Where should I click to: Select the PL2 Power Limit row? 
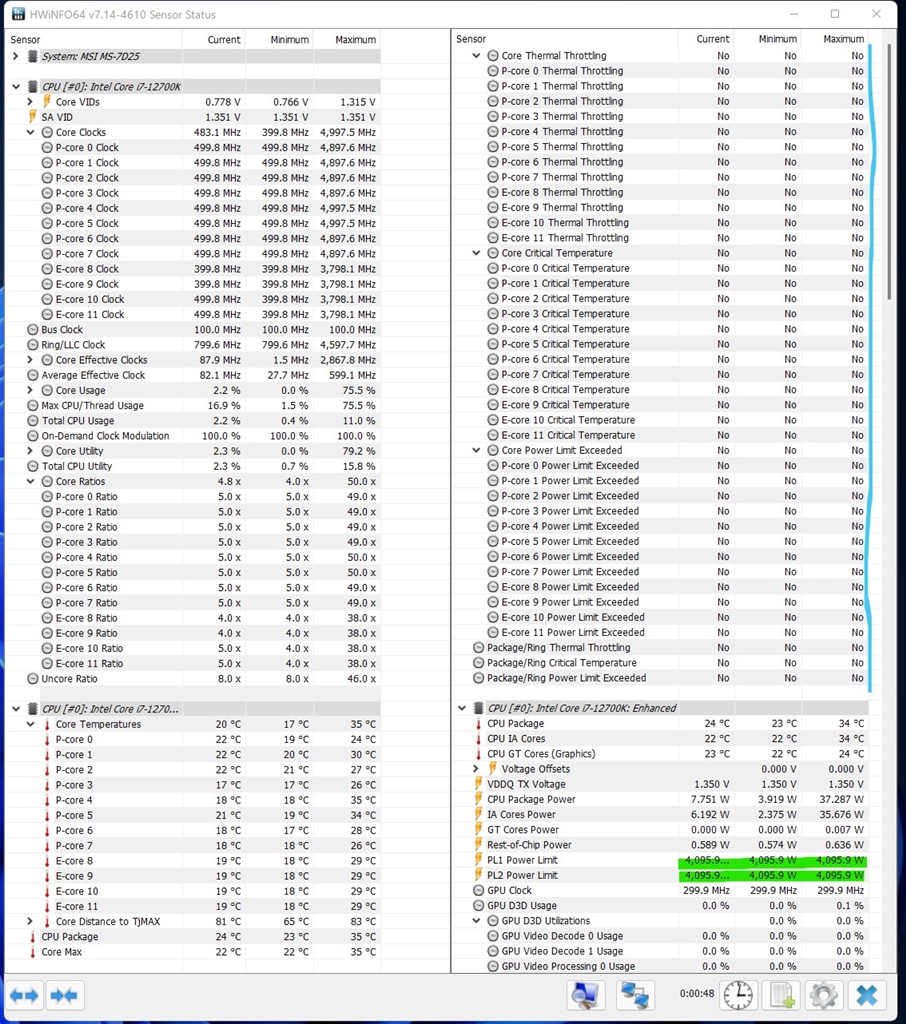click(x=660, y=875)
